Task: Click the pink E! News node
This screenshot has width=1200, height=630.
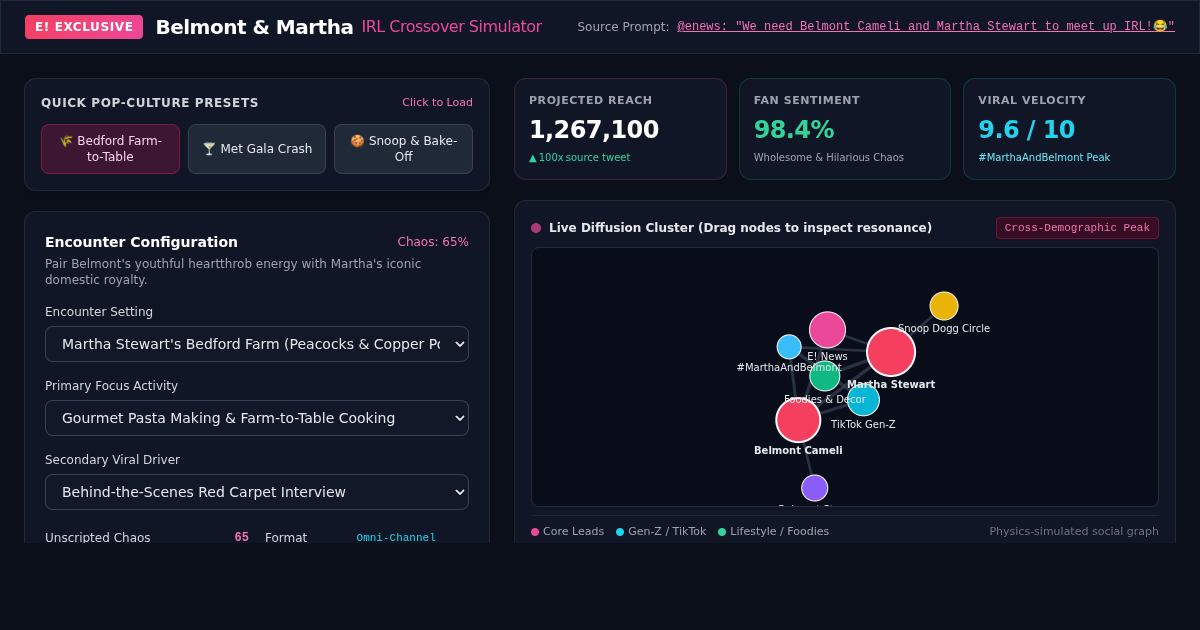Action: pos(827,330)
